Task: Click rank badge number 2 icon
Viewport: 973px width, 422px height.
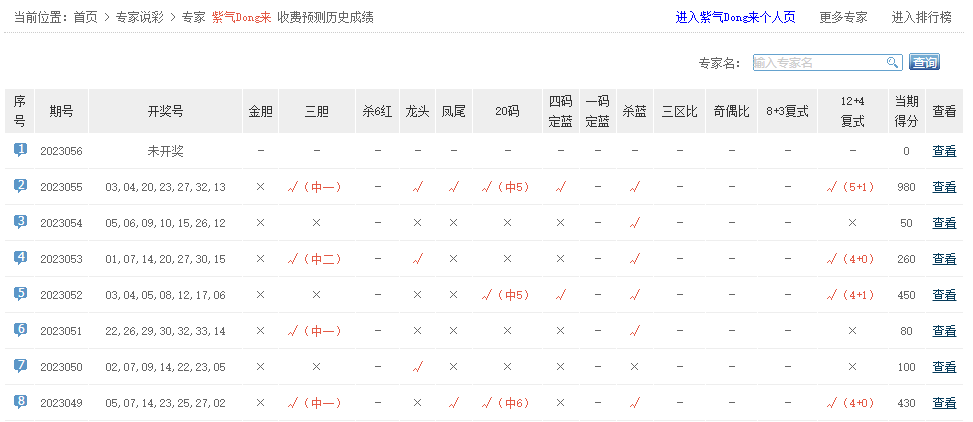Action: 20,186
